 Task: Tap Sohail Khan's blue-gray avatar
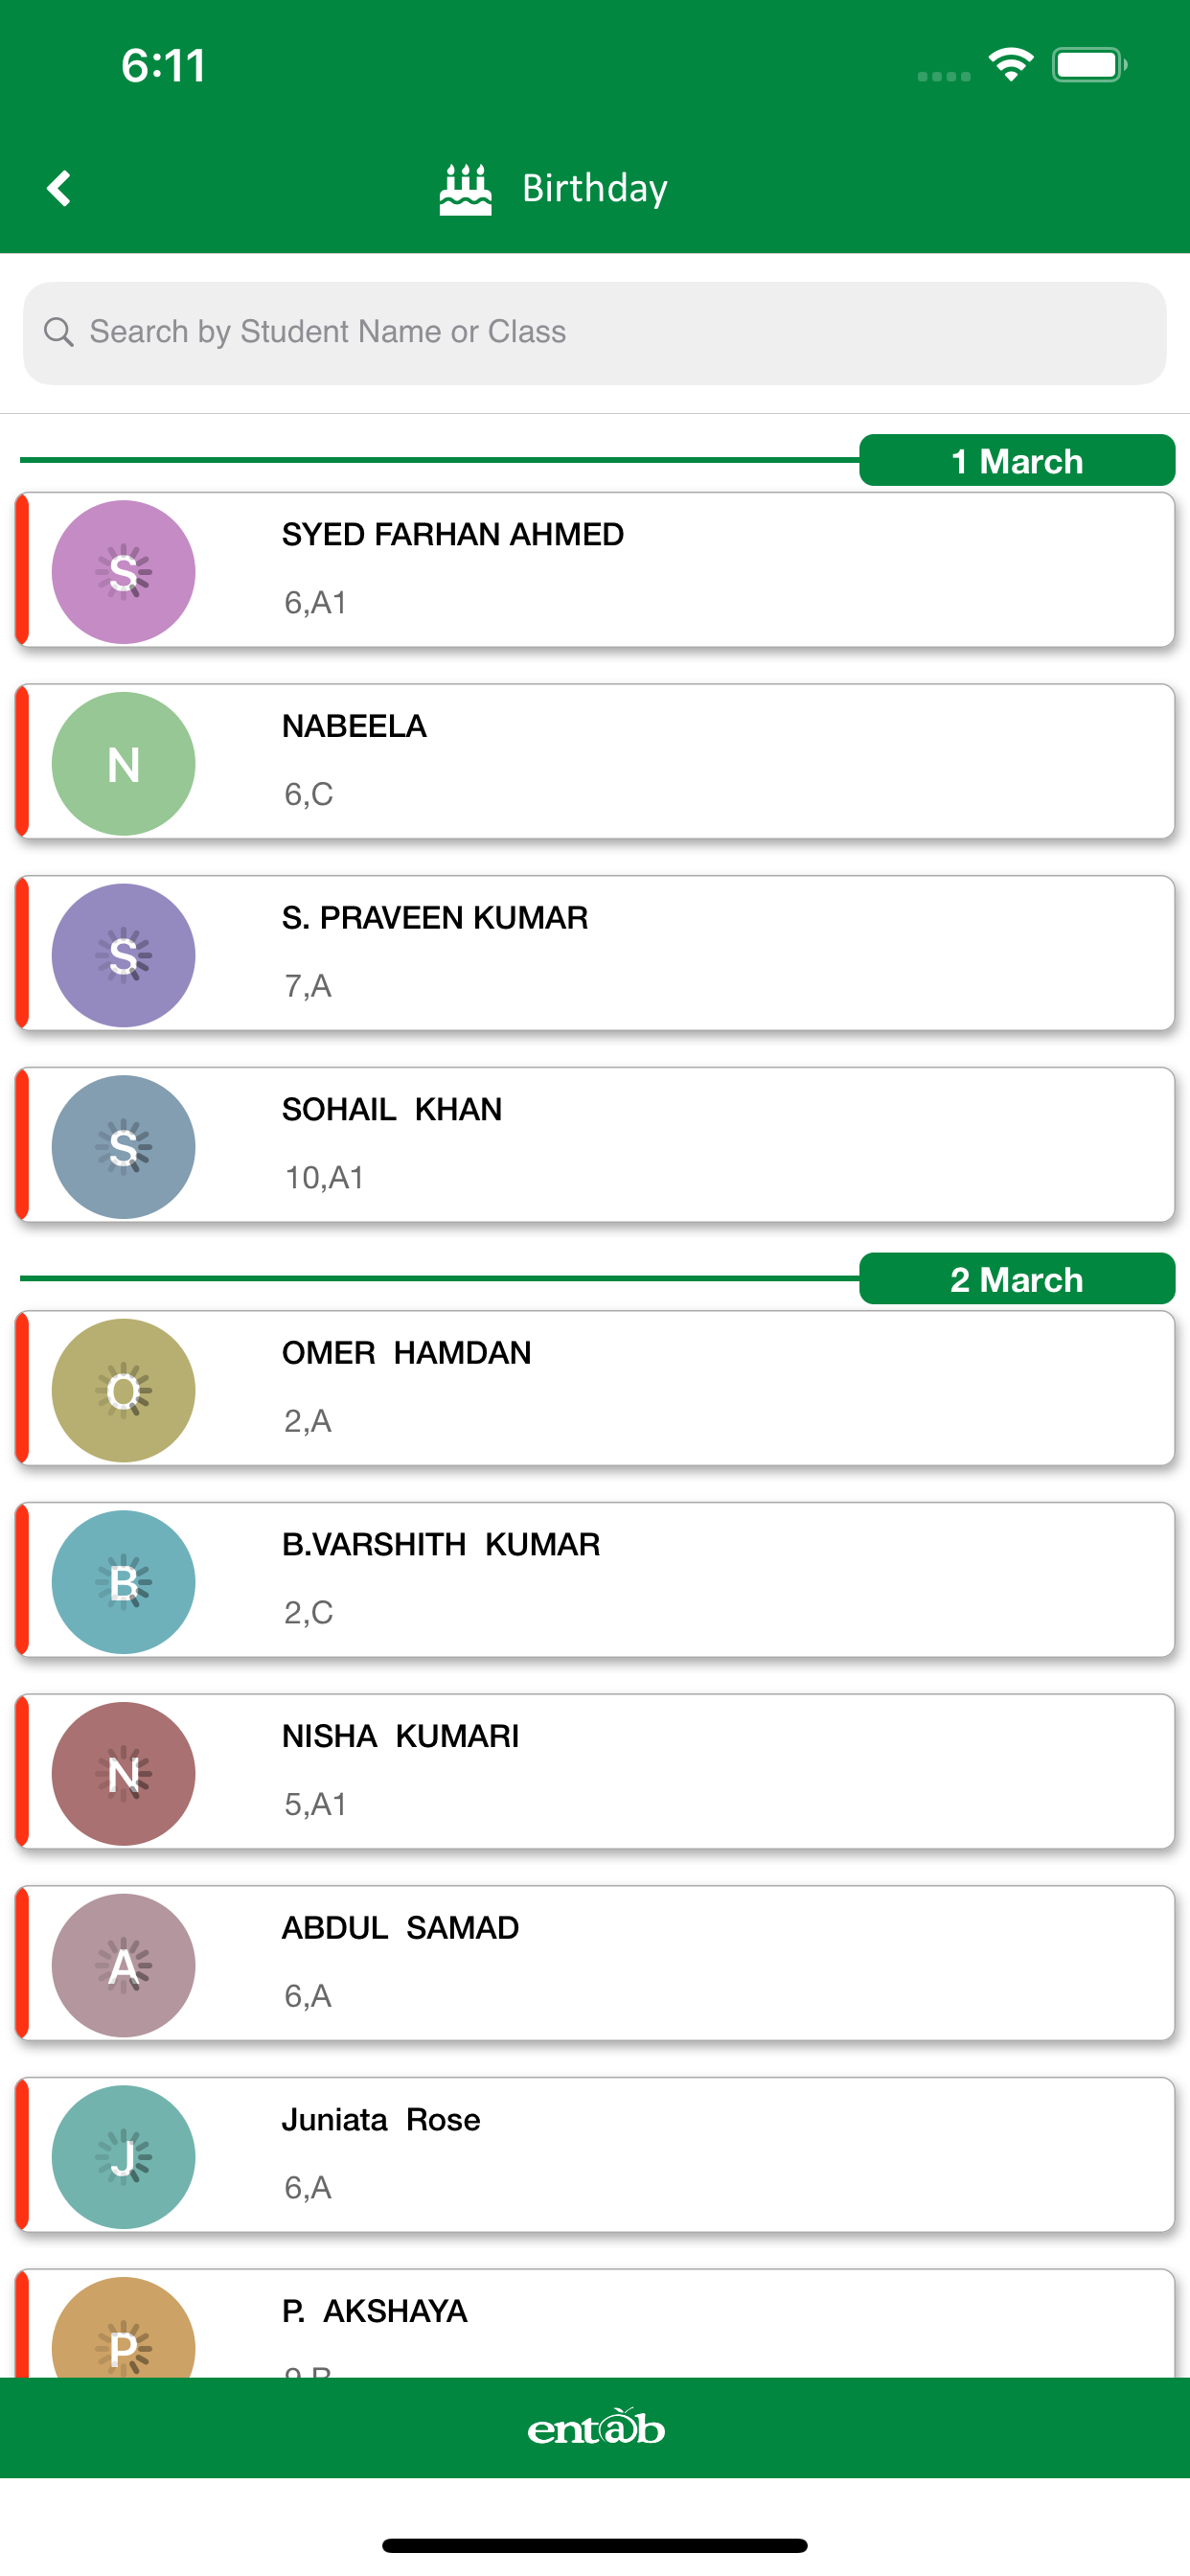click(x=123, y=1147)
